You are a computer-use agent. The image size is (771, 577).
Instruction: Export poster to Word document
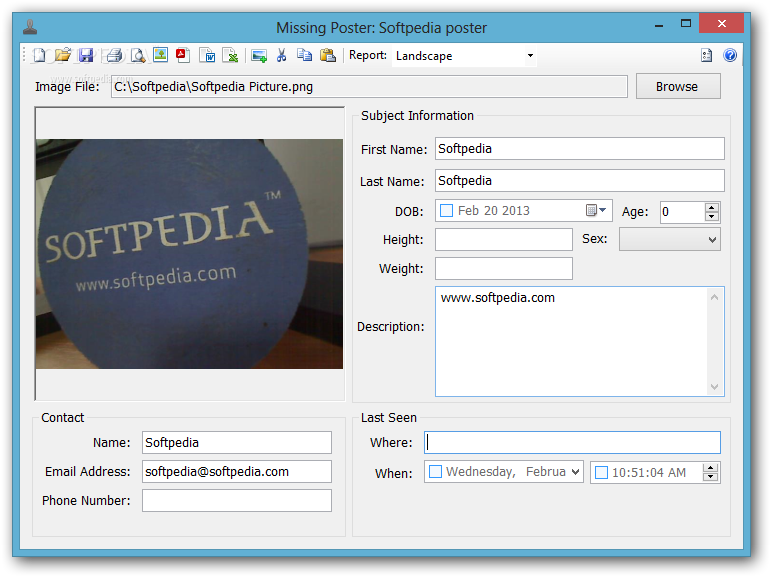(208, 55)
